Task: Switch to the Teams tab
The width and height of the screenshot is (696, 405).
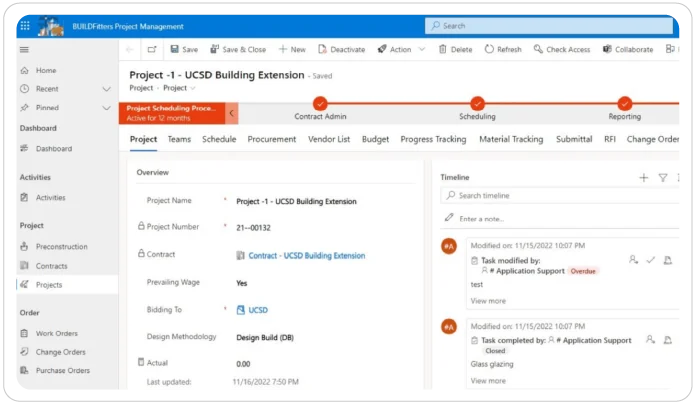Action: tap(179, 139)
